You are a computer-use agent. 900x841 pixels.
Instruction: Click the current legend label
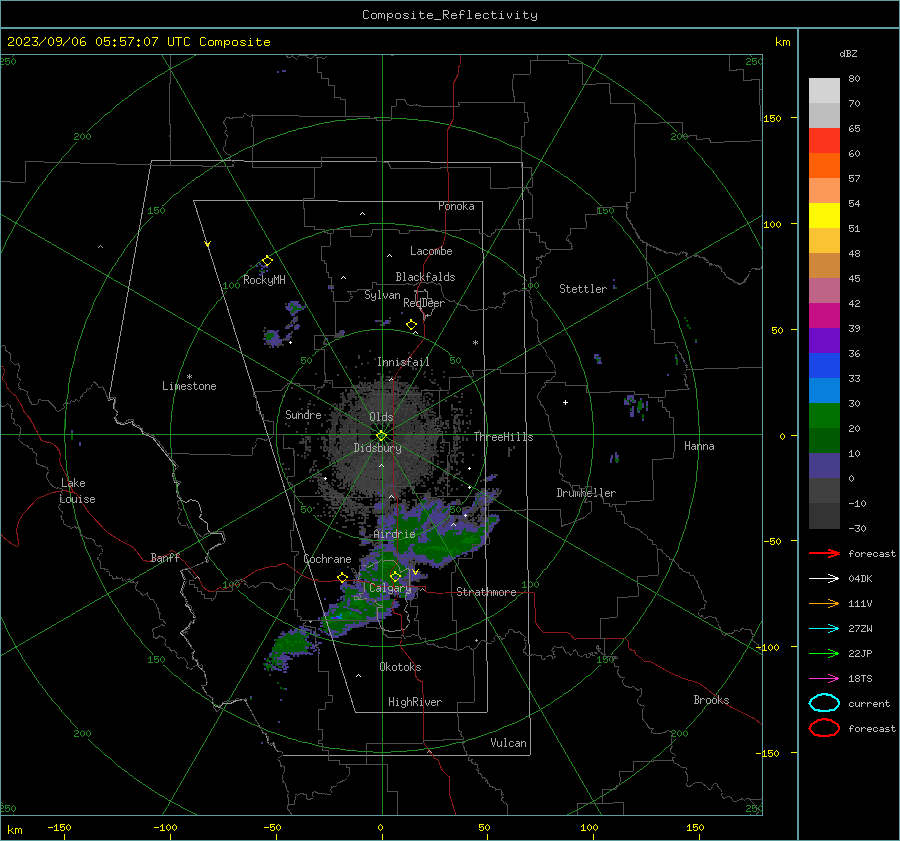tap(869, 703)
